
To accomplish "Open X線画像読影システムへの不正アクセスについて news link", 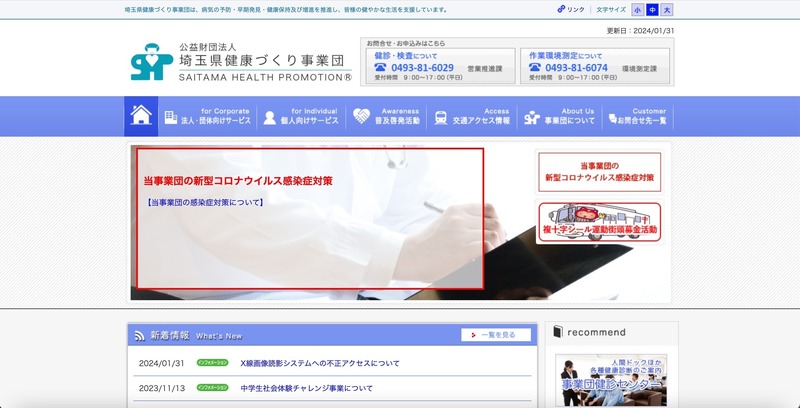I will click(320, 363).
